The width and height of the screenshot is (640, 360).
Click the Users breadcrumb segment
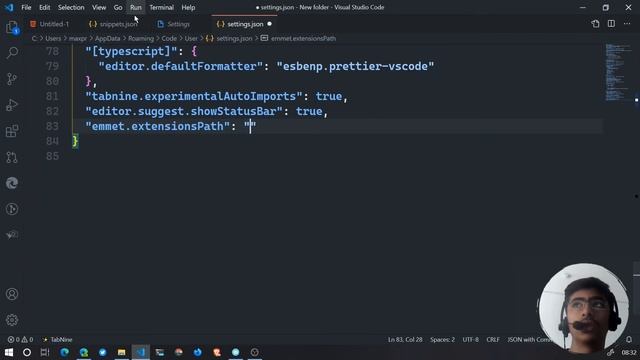pyautogui.click(x=53, y=38)
